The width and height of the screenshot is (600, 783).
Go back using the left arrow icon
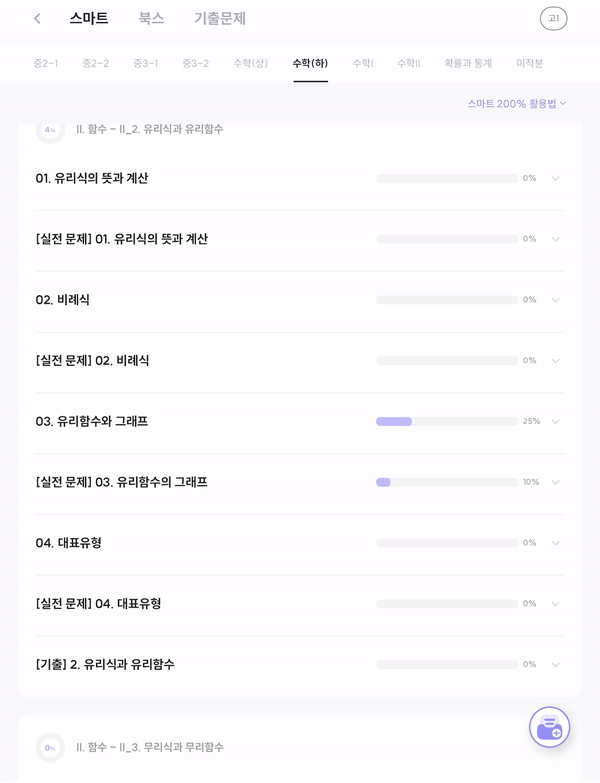pos(37,19)
